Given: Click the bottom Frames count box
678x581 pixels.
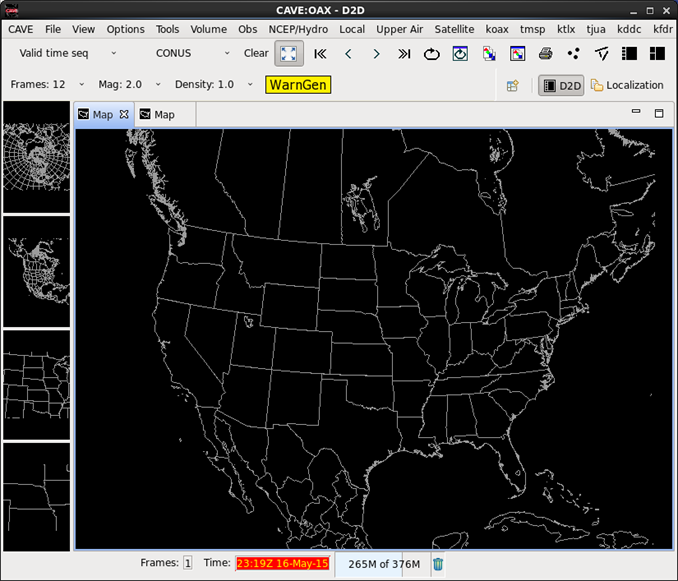Looking at the screenshot, I should tap(188, 563).
